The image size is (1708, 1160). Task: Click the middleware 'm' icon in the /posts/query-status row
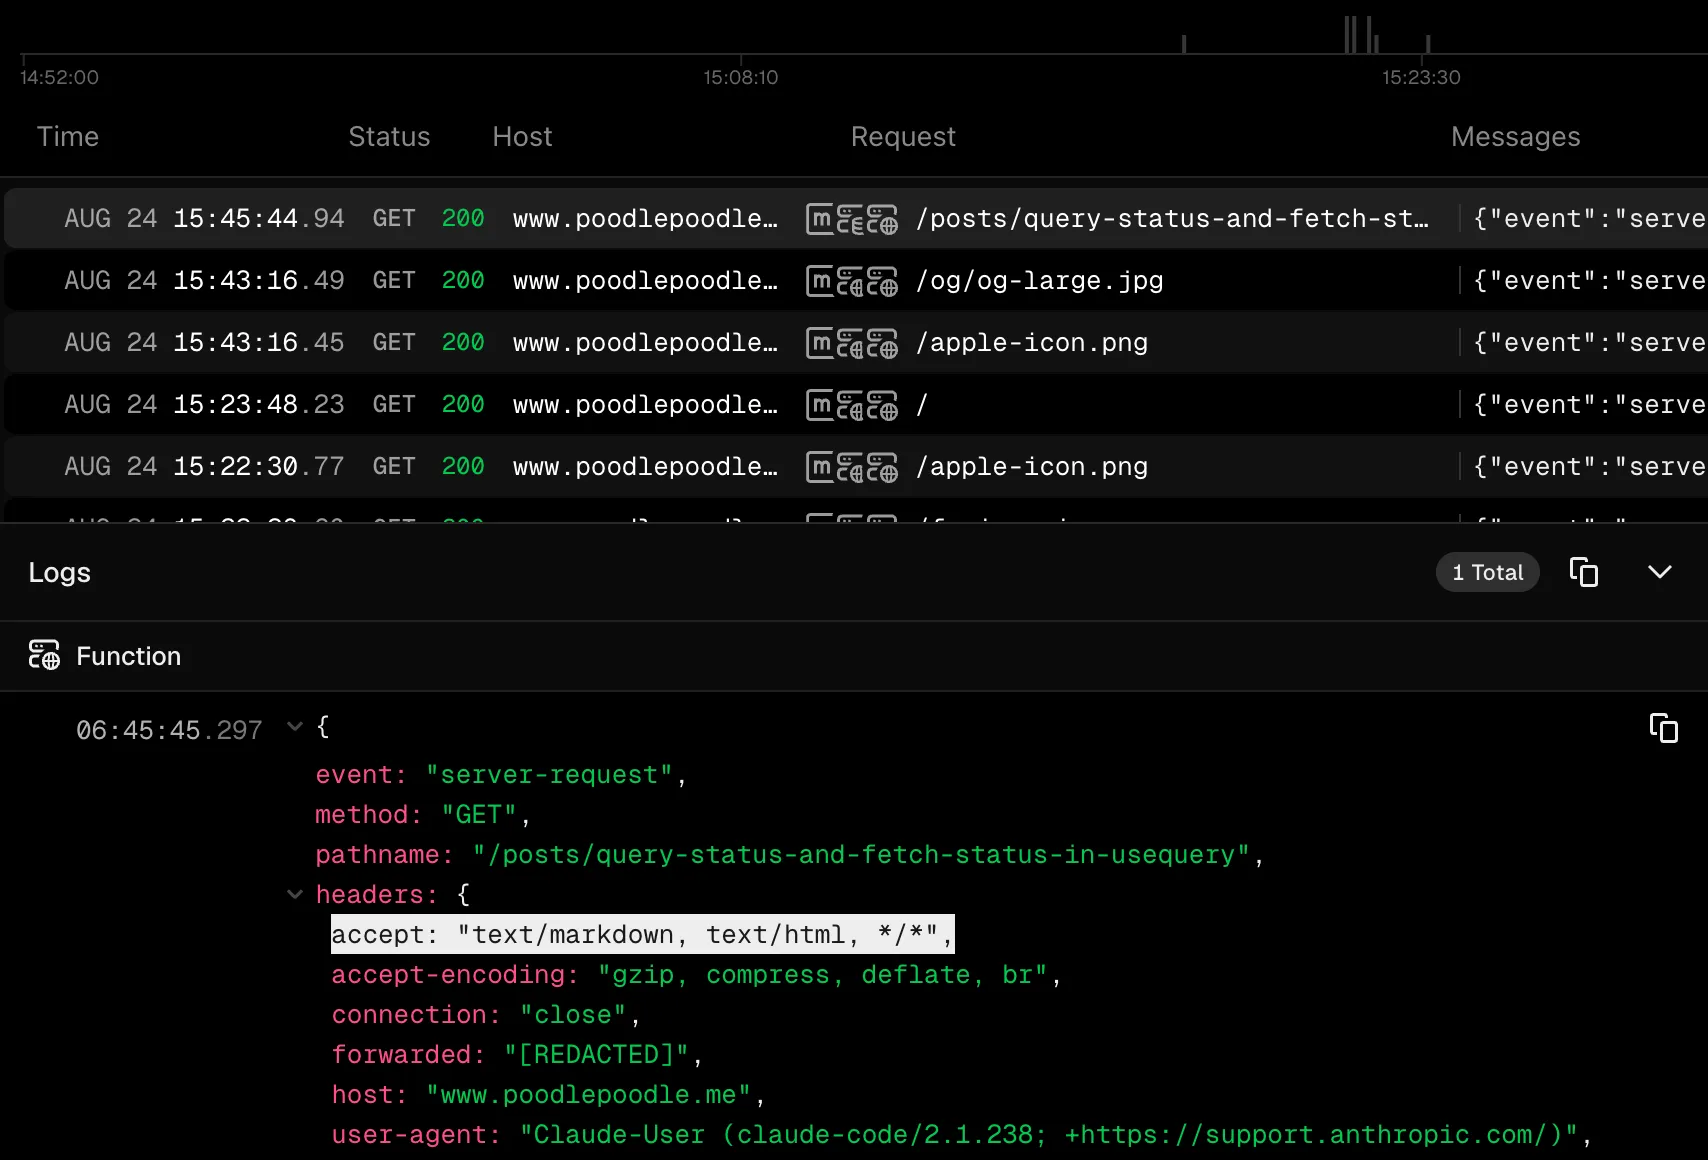(820, 219)
